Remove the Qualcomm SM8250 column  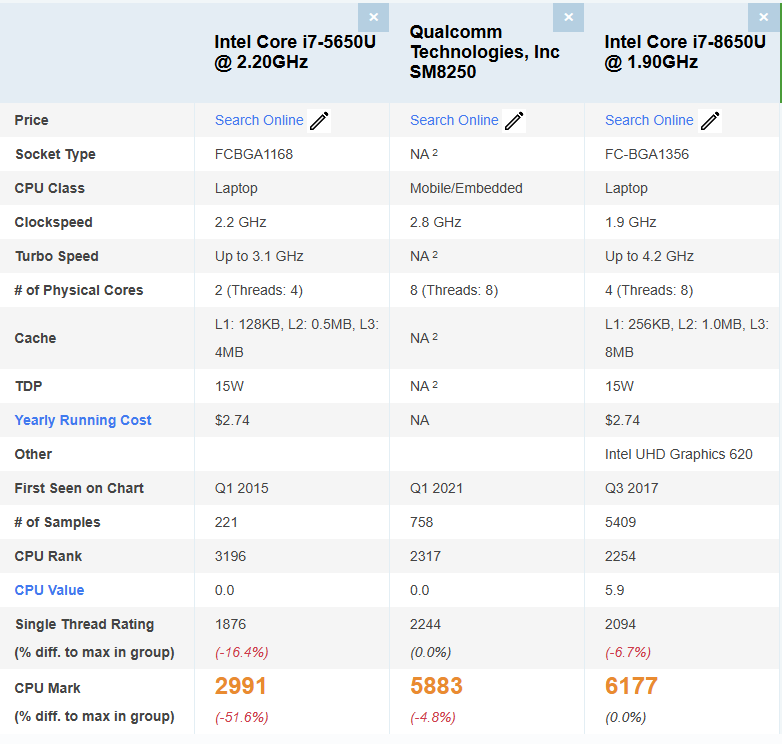pos(568,17)
